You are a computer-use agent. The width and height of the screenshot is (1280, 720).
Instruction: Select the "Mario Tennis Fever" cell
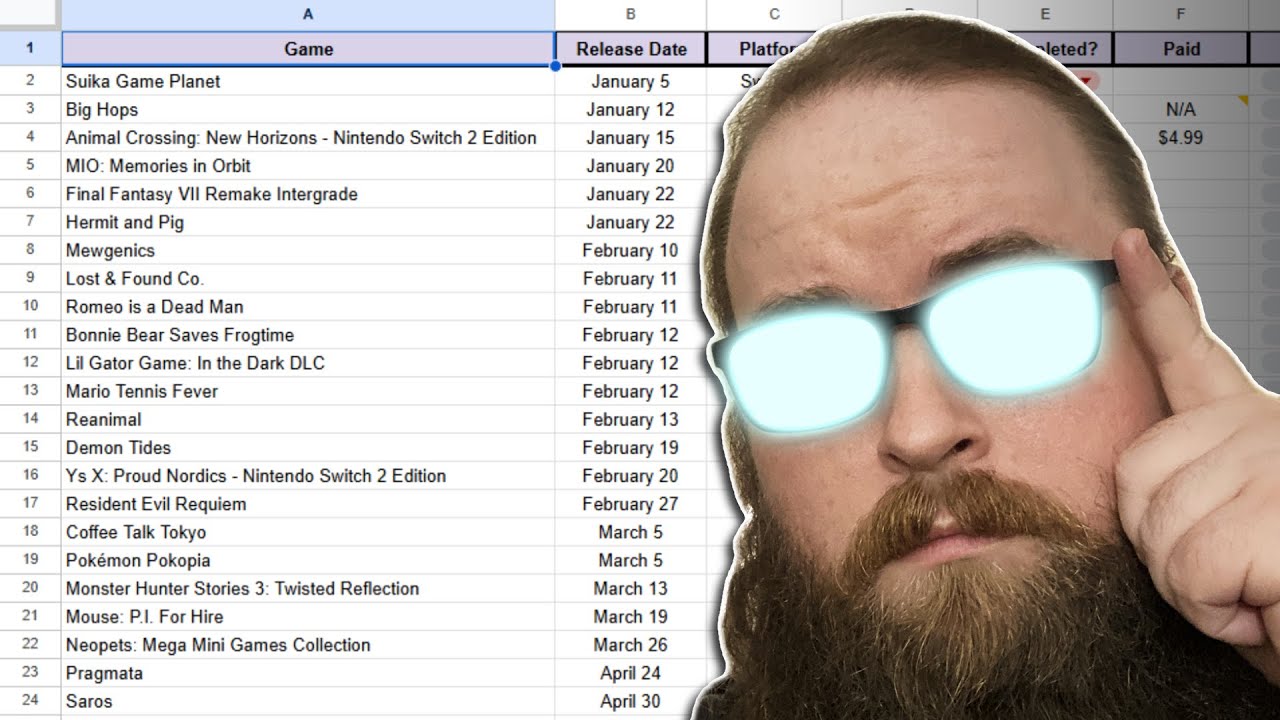coord(308,390)
